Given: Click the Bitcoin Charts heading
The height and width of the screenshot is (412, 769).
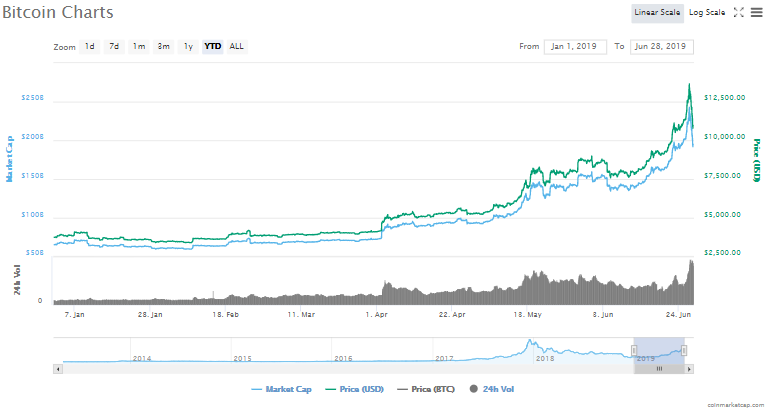Looking at the screenshot, I should (x=58, y=12).
